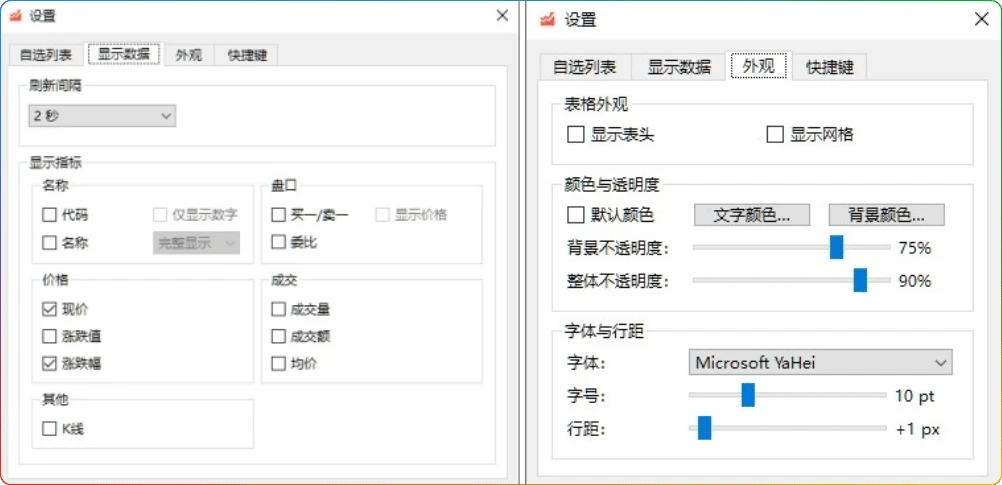Enable the 涨跌值 checkbox
The width and height of the screenshot is (1002, 485).
(x=49, y=336)
